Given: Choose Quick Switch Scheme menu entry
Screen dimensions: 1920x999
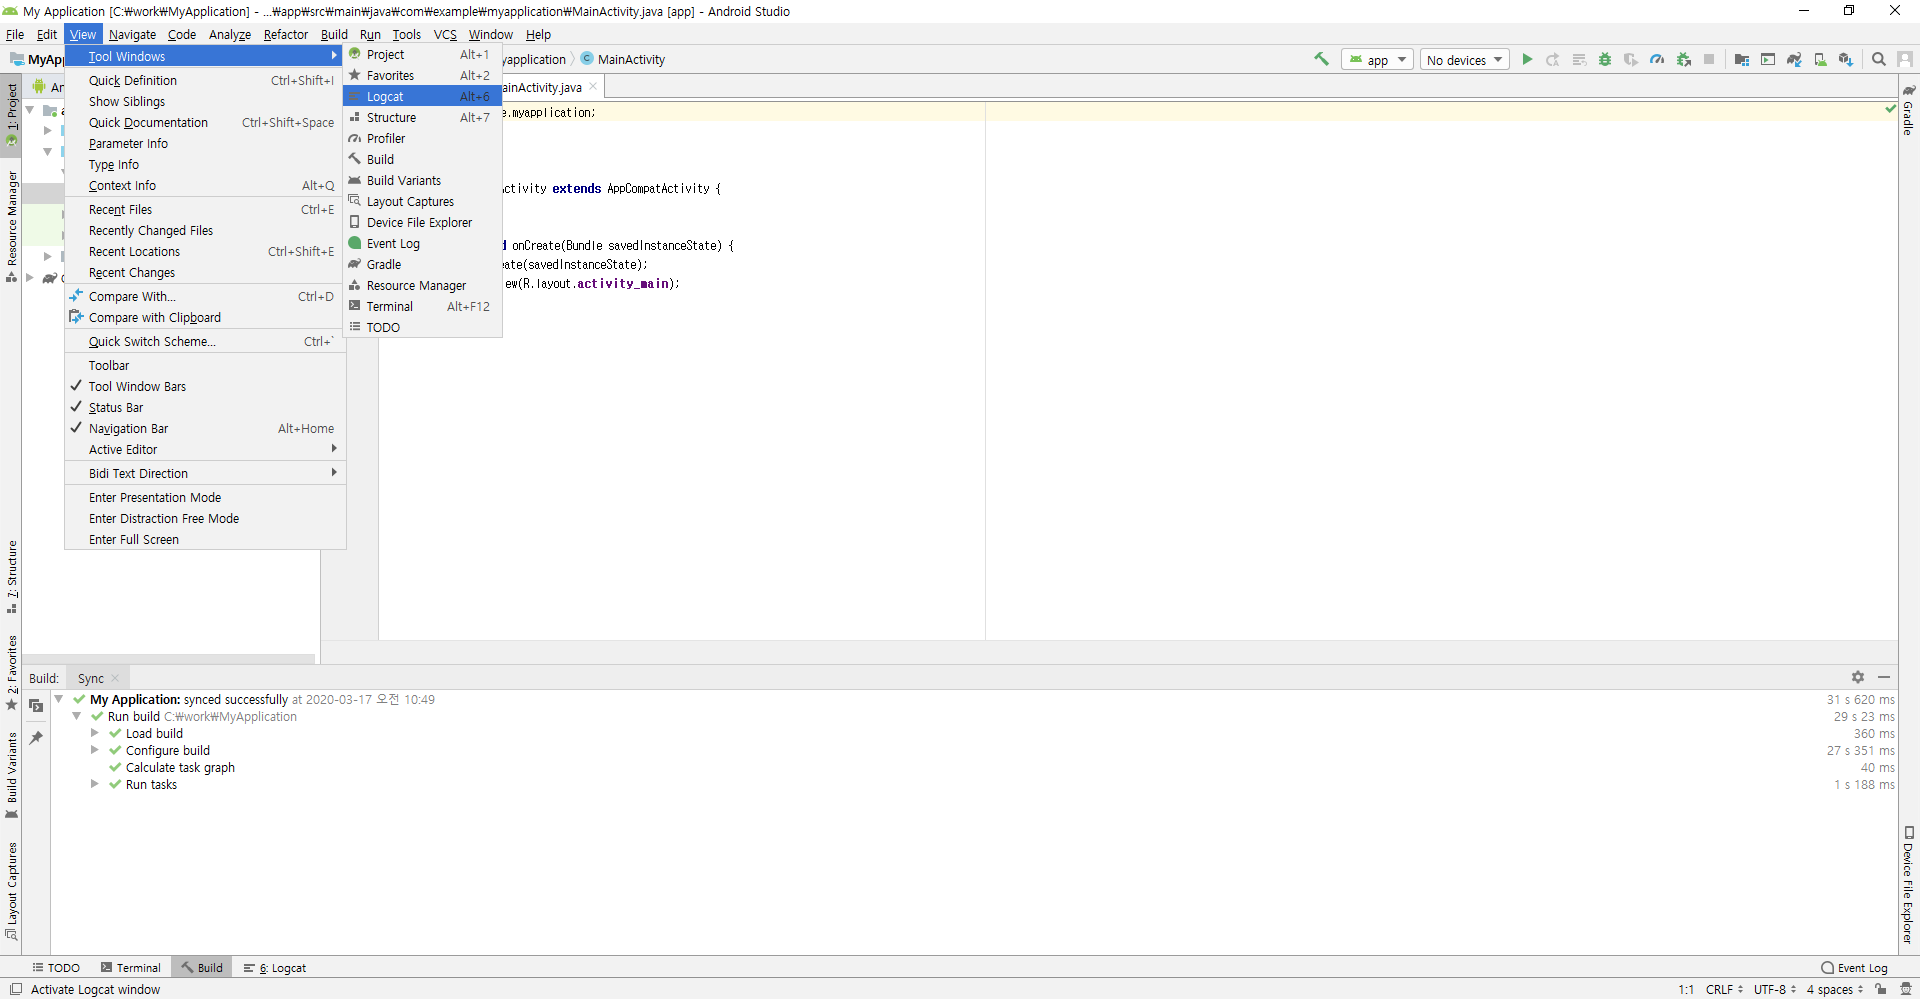Looking at the screenshot, I should pyautogui.click(x=205, y=342).
